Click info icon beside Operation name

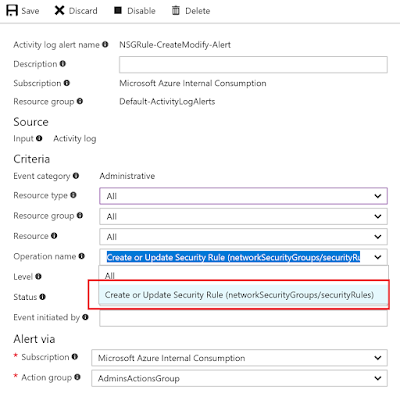tap(82, 256)
